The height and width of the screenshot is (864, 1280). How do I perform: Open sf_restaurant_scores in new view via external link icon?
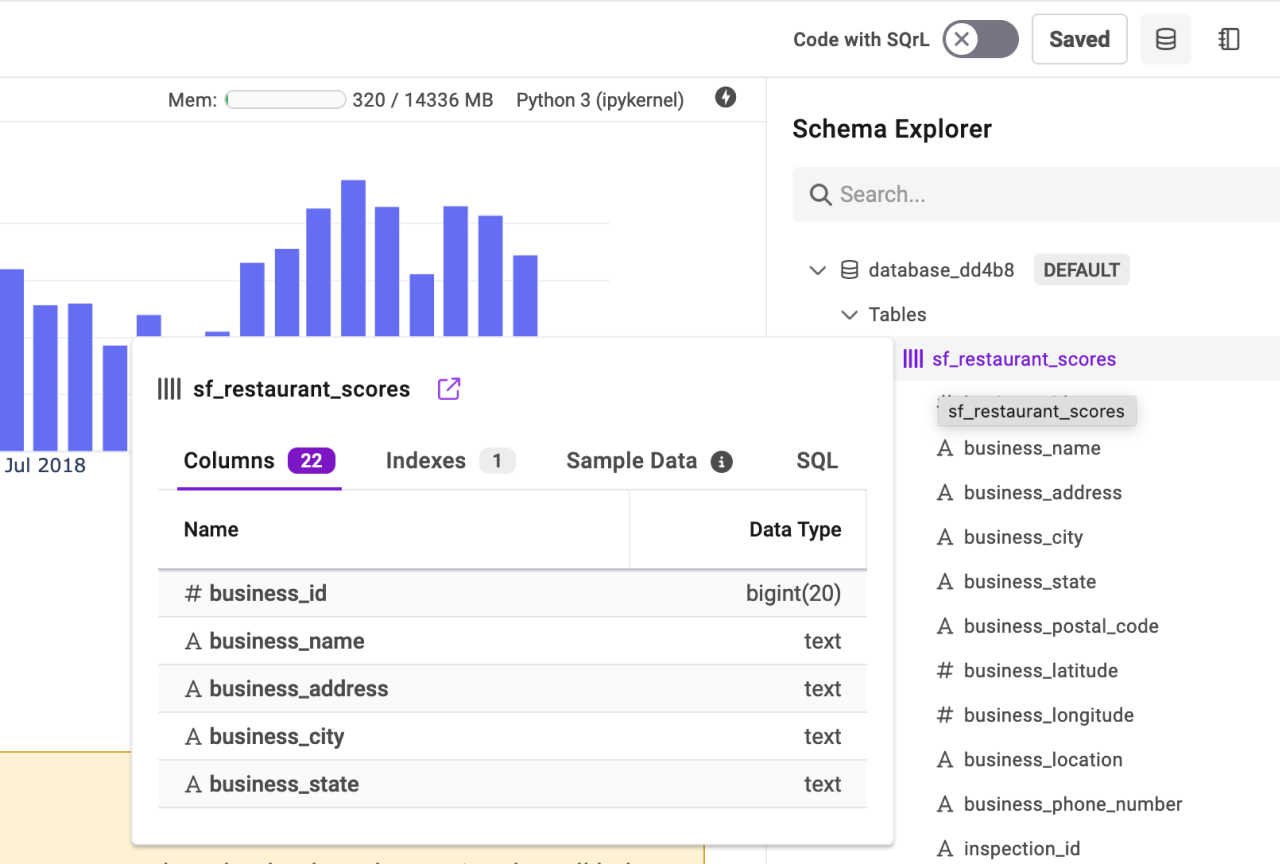[x=448, y=389]
